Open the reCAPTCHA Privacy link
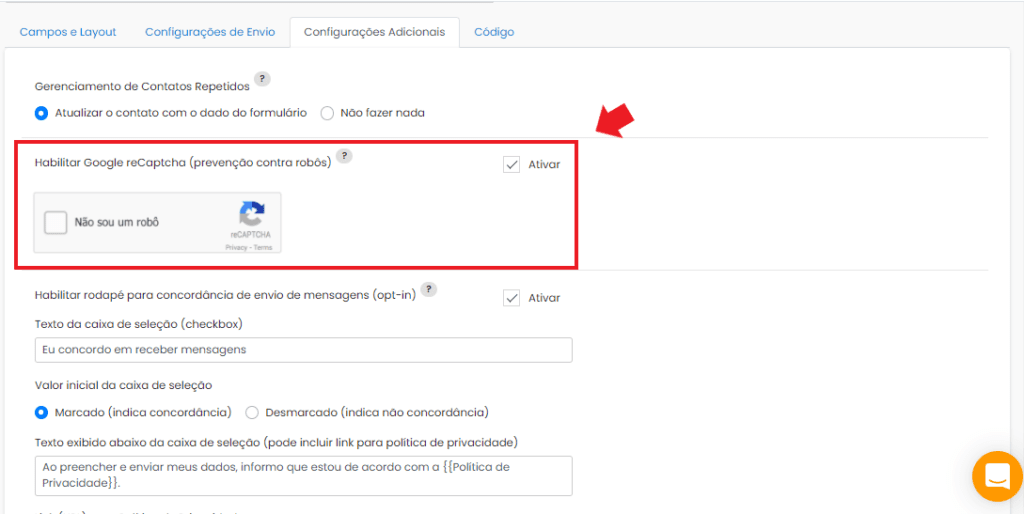The height and width of the screenshot is (514, 1024). (236, 248)
